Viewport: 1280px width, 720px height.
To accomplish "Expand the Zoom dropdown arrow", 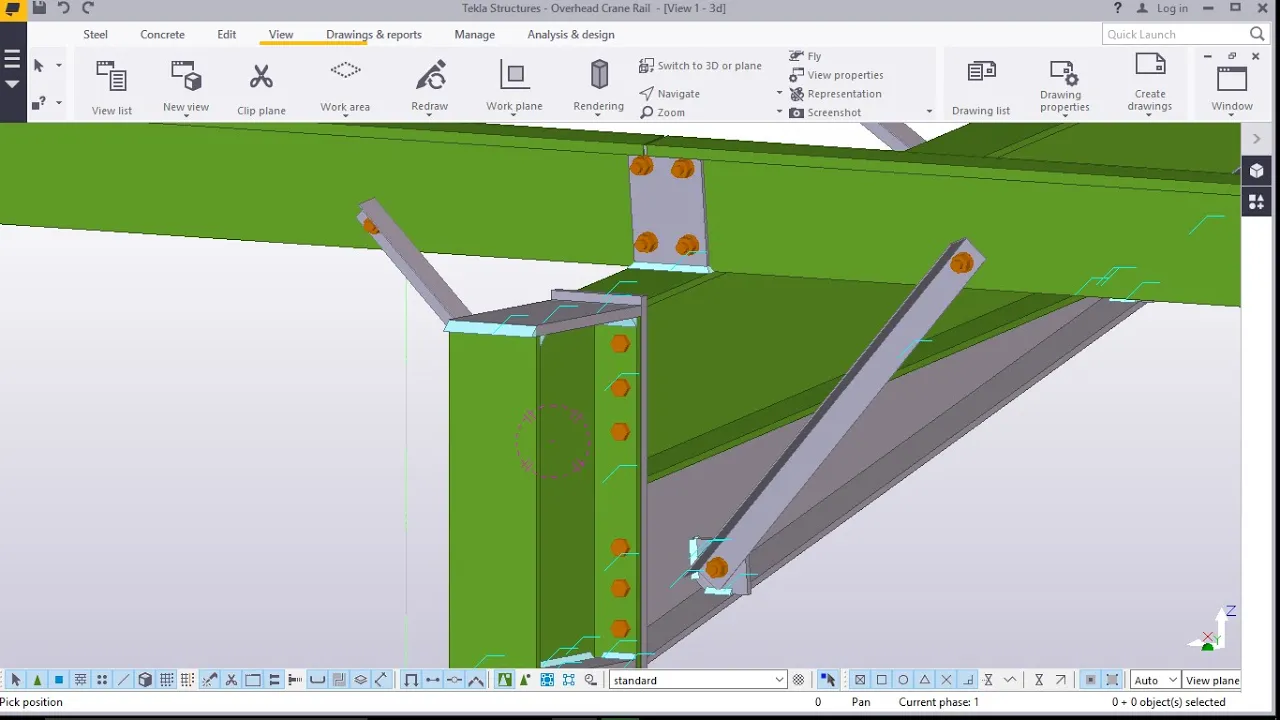I will coord(780,112).
